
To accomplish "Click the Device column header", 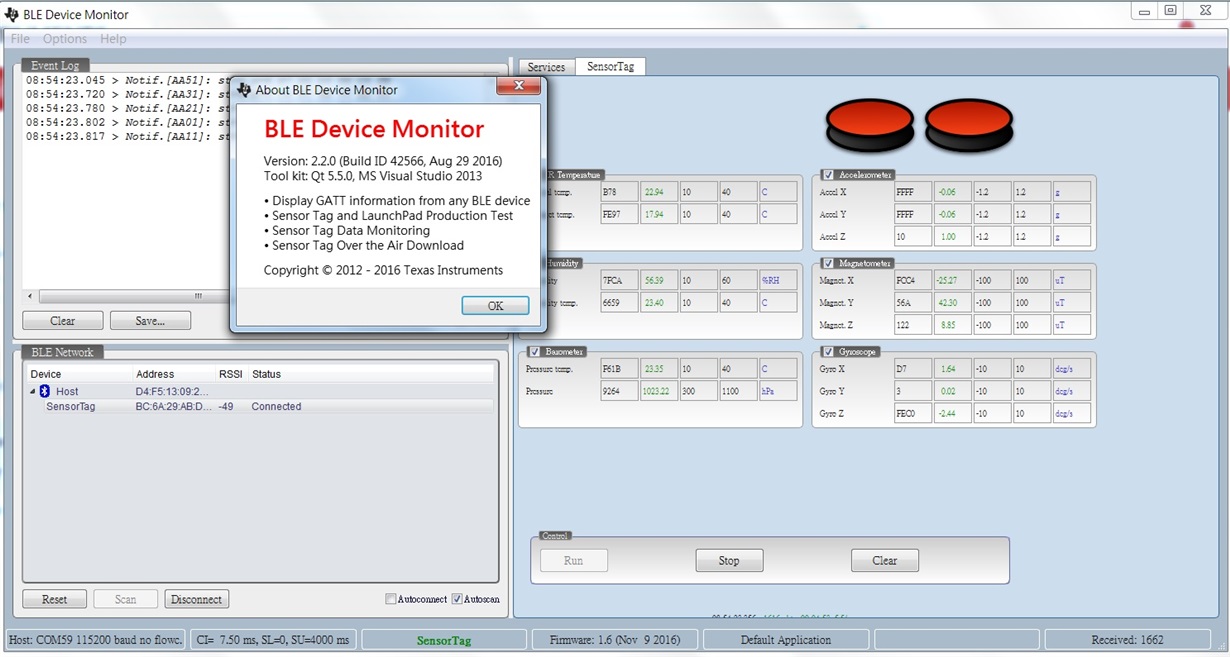I will click(x=80, y=374).
